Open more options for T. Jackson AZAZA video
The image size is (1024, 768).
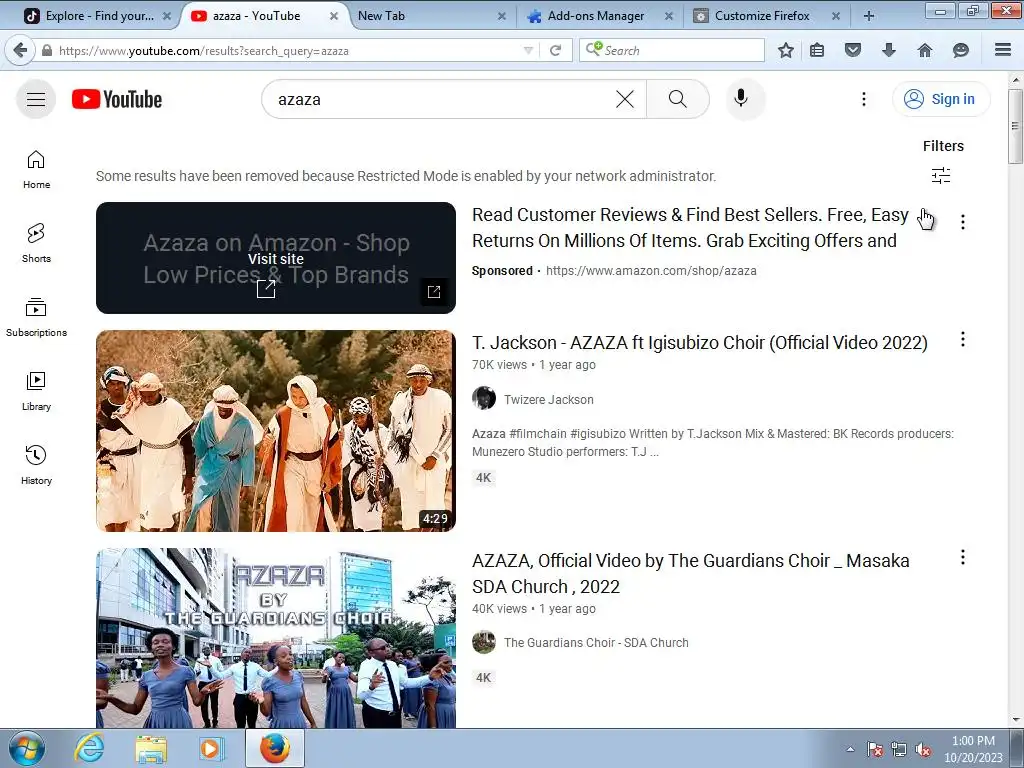click(x=963, y=339)
